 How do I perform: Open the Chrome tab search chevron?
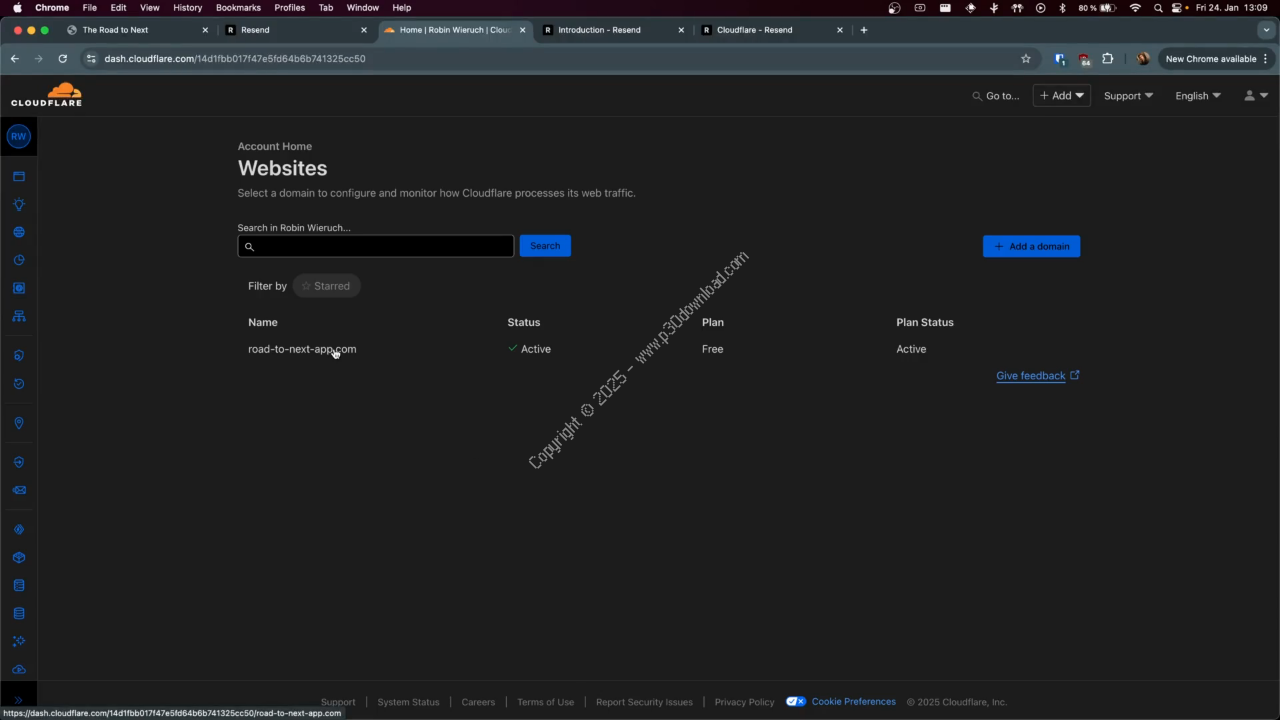(1266, 30)
